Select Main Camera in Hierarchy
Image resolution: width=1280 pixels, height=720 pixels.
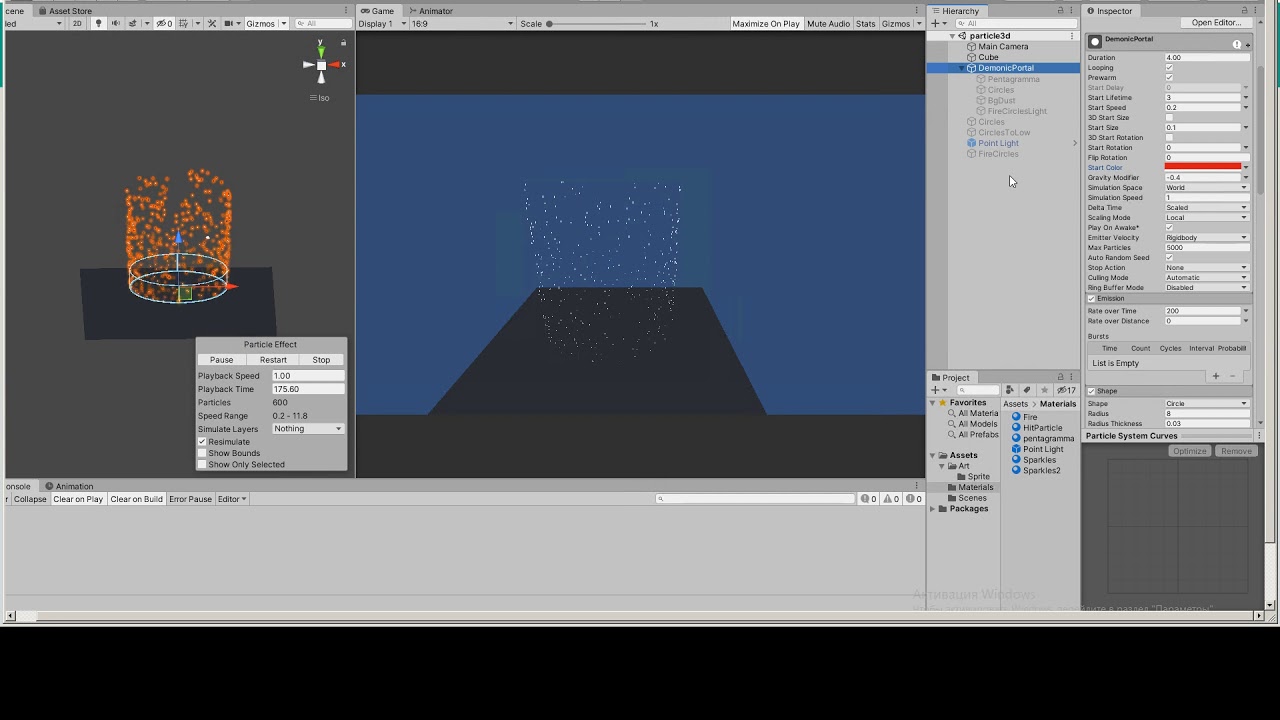coord(1003,47)
